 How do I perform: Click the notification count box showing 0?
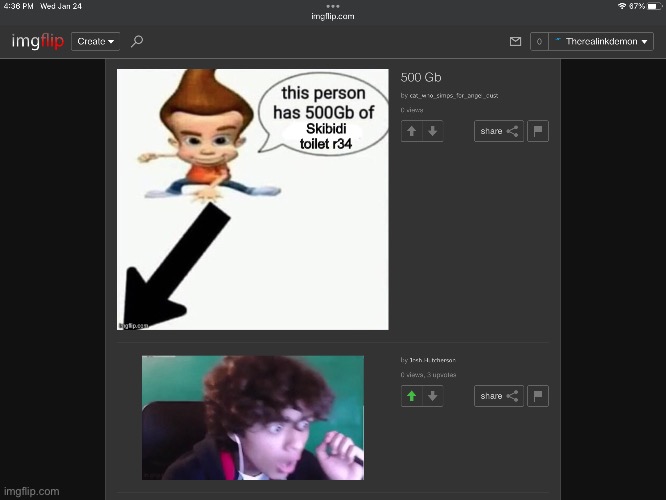click(539, 42)
